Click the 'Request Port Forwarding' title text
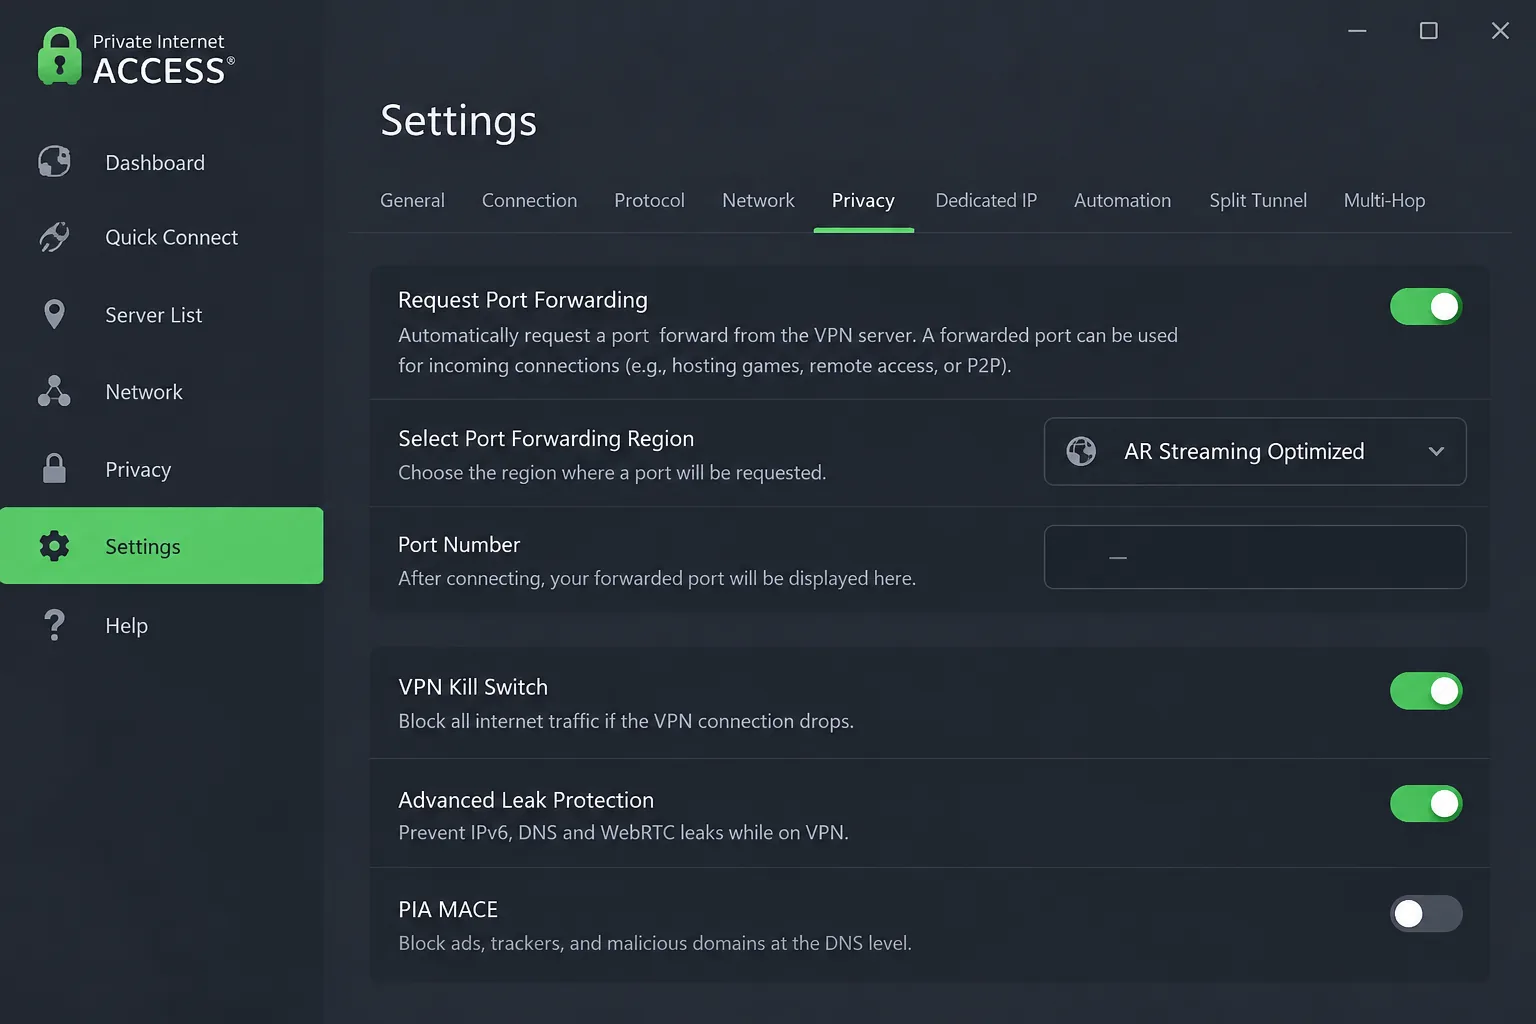Image resolution: width=1536 pixels, height=1024 pixels. (523, 300)
